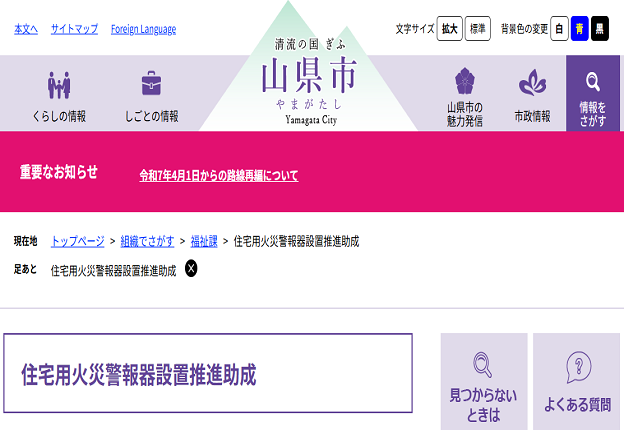Open 令和7年4月1日からの路線再編について notice
The height and width of the screenshot is (430, 624).
218,175
